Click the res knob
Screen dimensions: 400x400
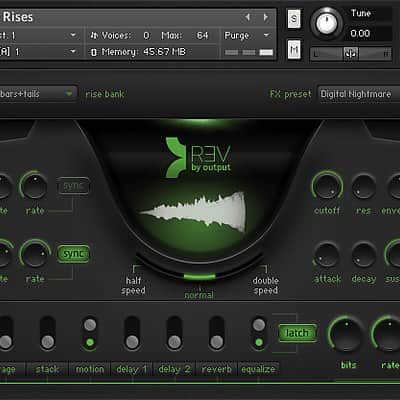[x=364, y=186]
